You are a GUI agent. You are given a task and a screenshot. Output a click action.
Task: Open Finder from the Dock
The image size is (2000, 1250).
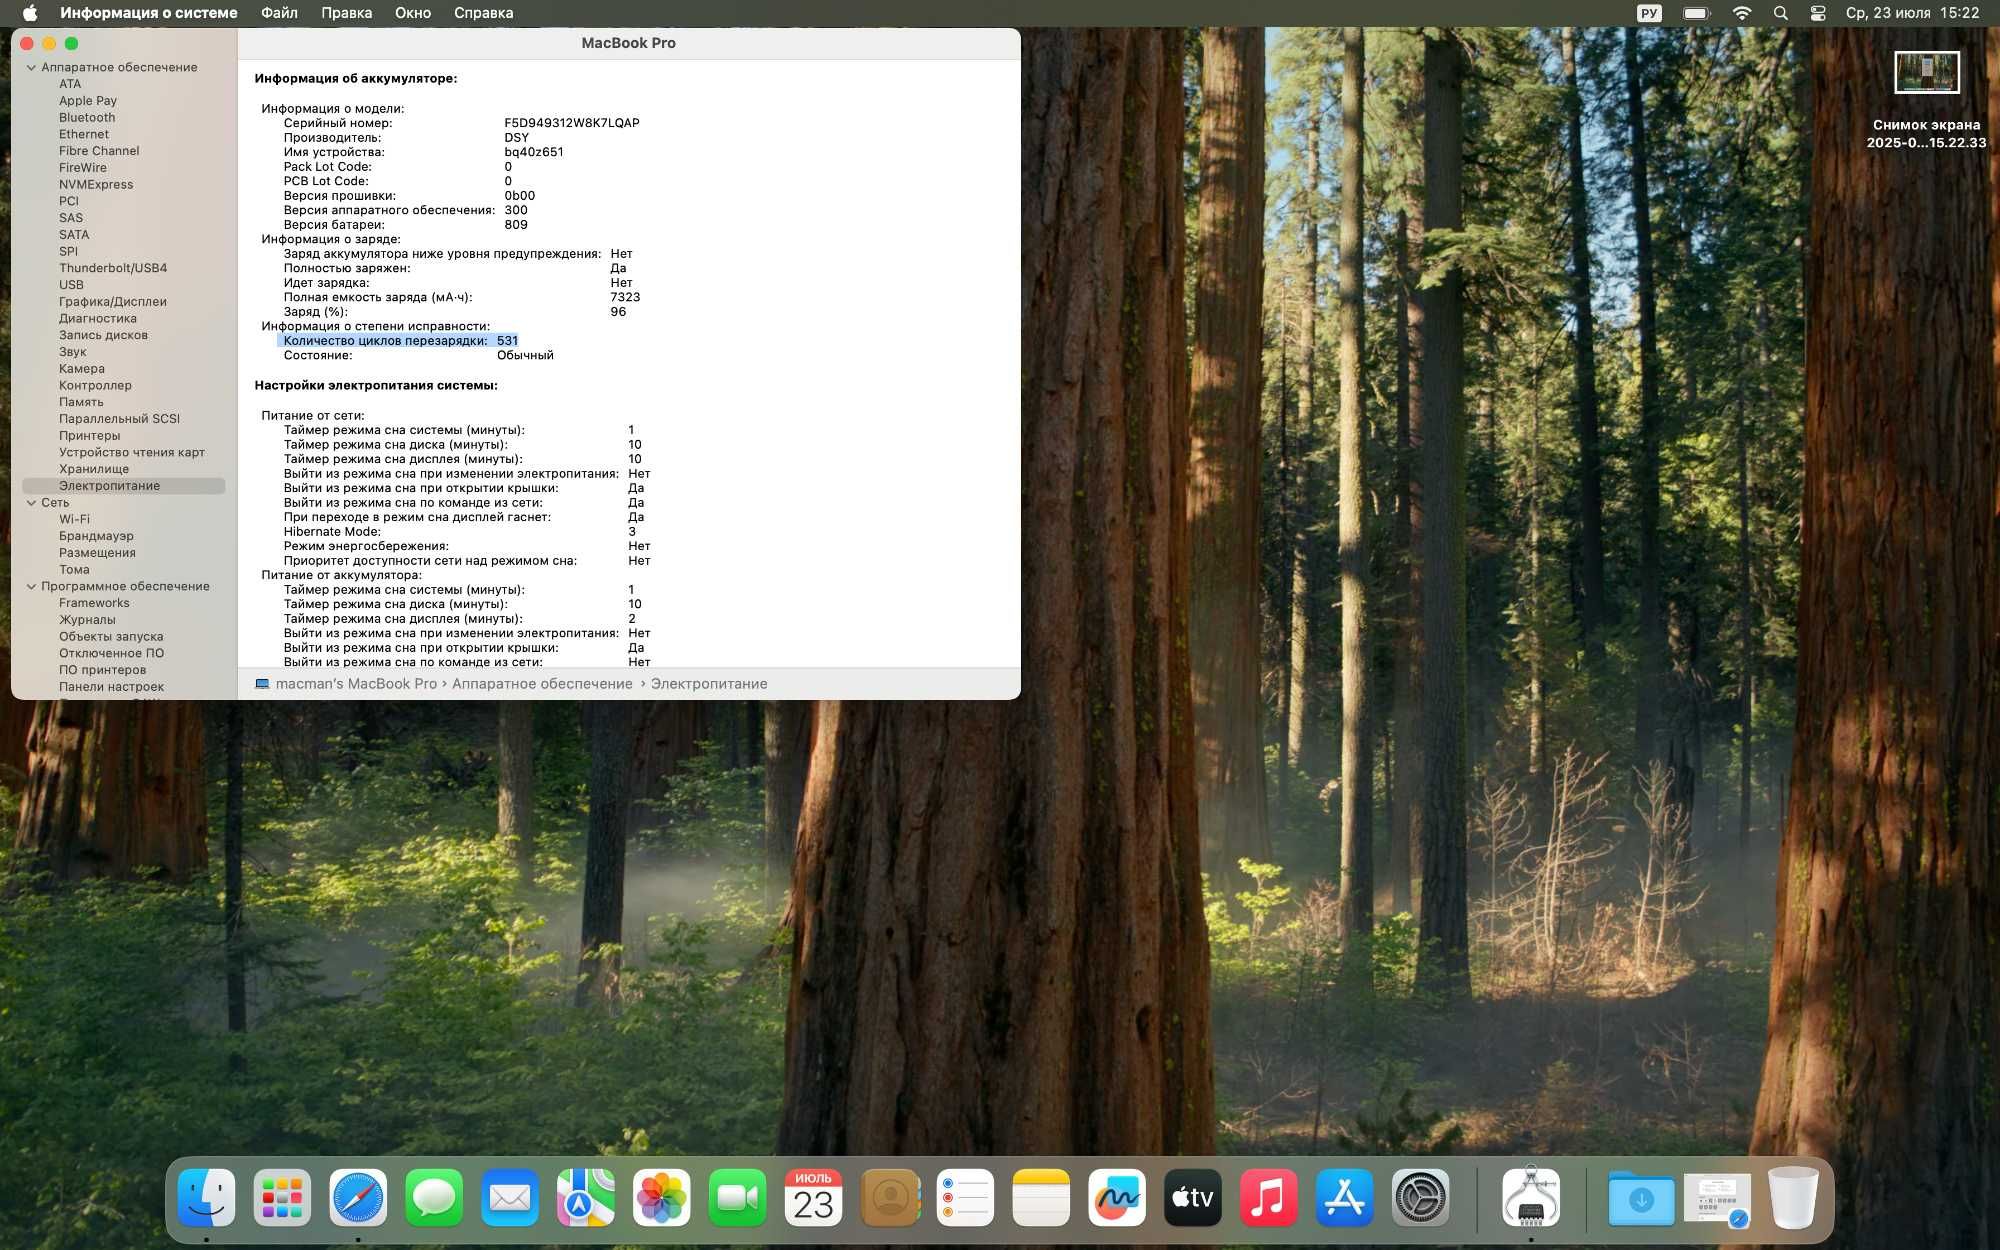coord(206,1197)
